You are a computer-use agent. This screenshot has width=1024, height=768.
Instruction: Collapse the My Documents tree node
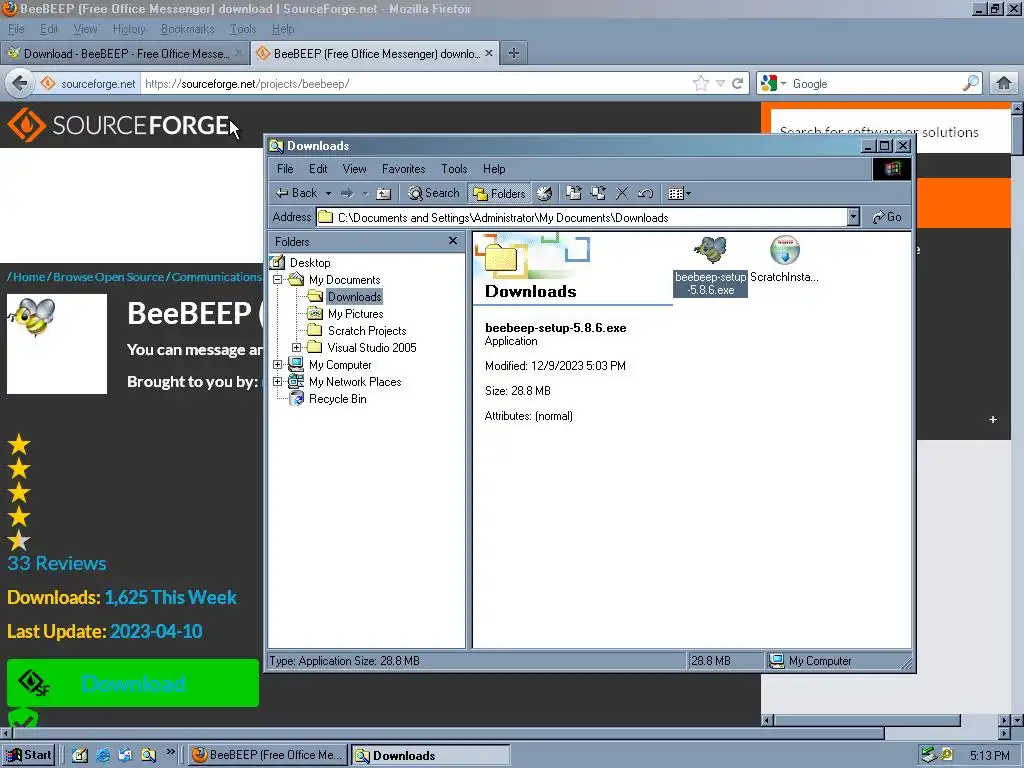tap(278, 280)
